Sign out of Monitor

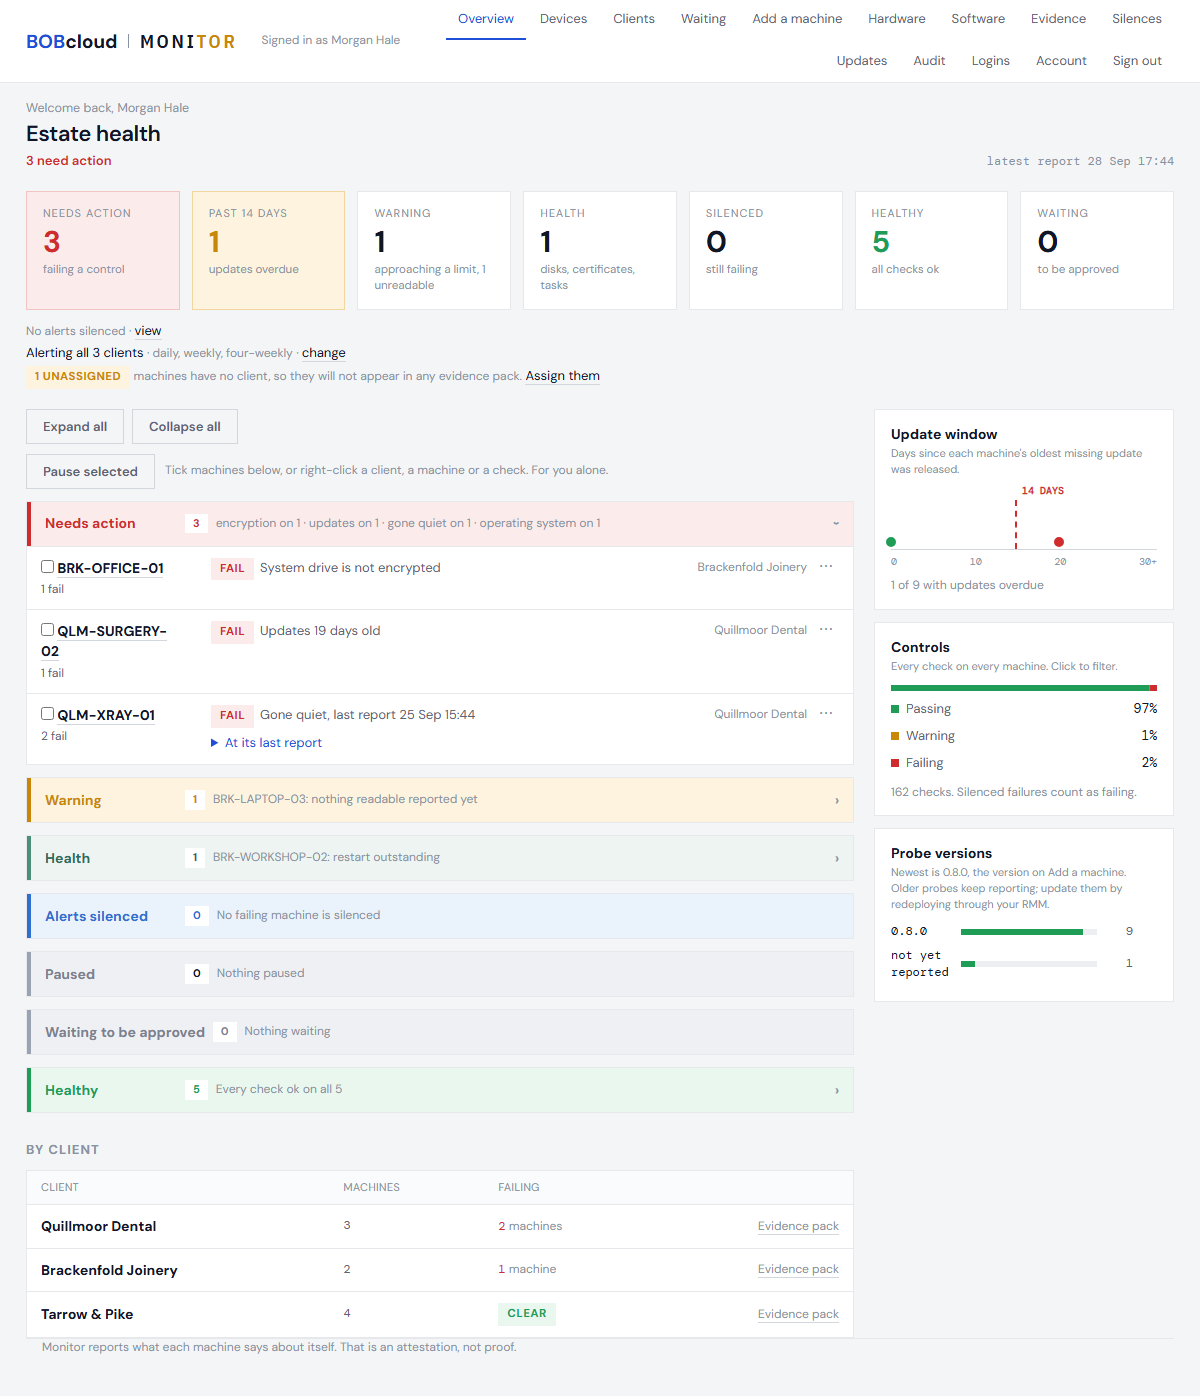[1137, 61]
